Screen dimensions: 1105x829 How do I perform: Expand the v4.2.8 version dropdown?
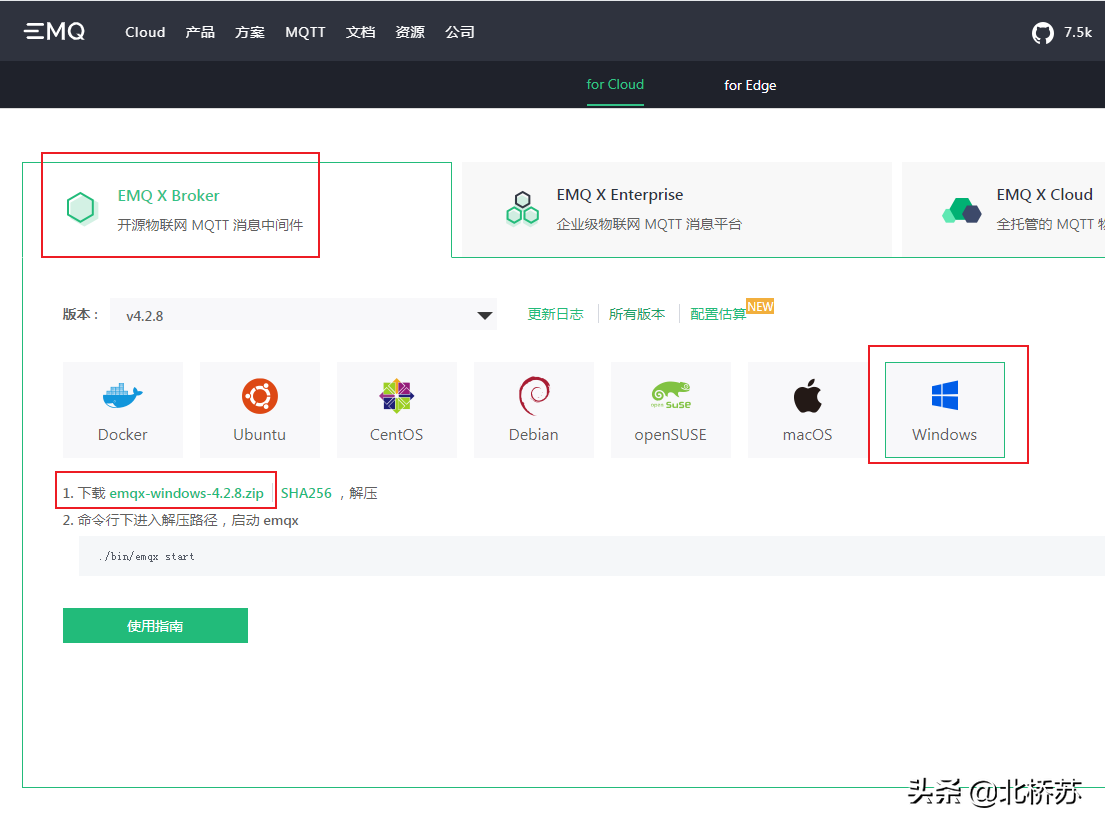pos(303,315)
